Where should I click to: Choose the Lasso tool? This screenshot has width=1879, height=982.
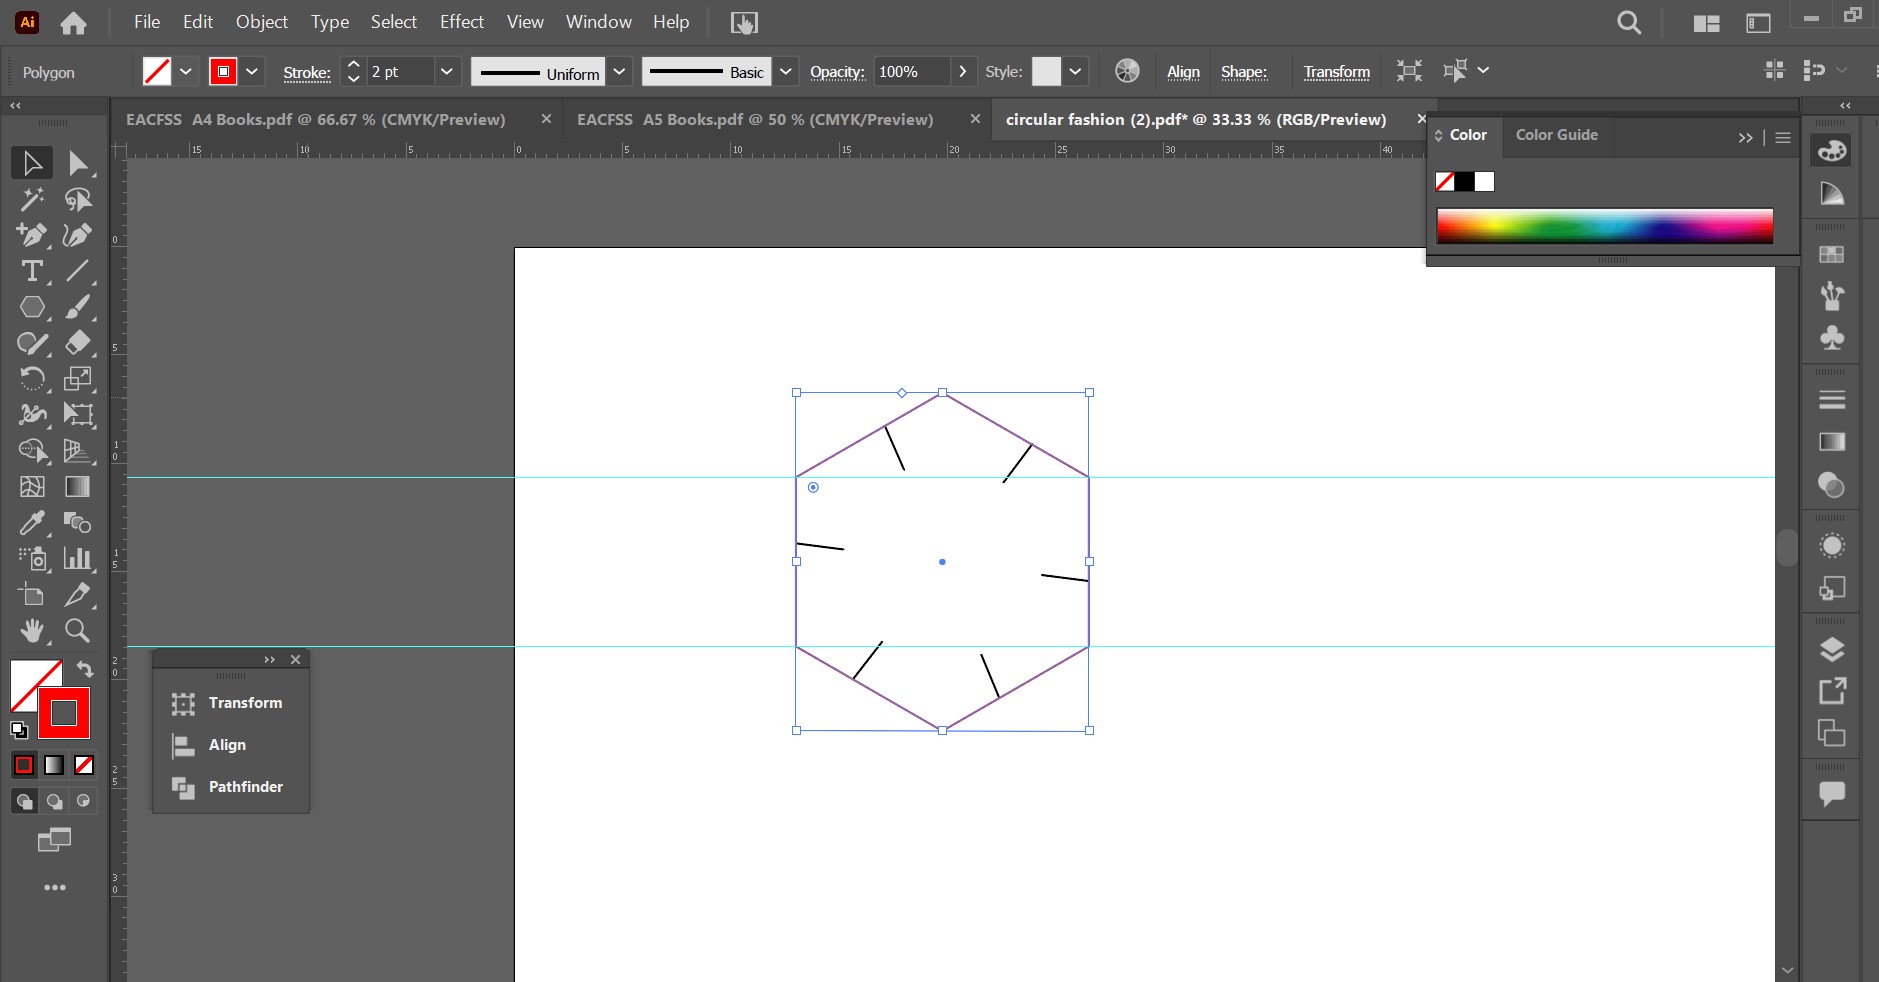77,199
